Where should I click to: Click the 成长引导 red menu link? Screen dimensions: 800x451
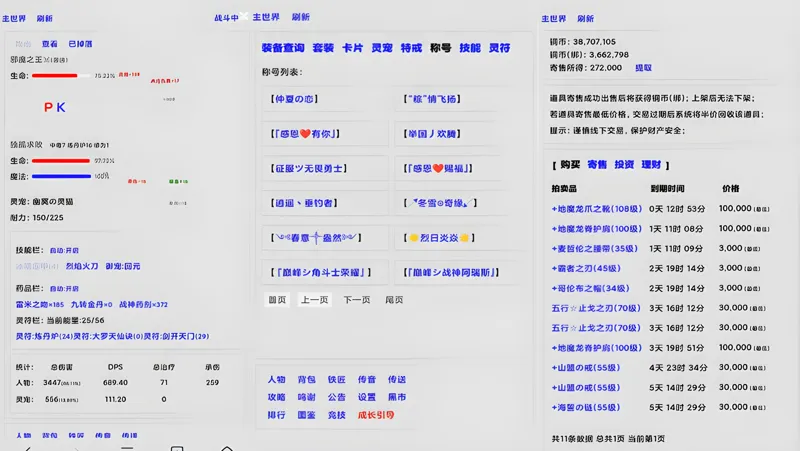[376, 415]
